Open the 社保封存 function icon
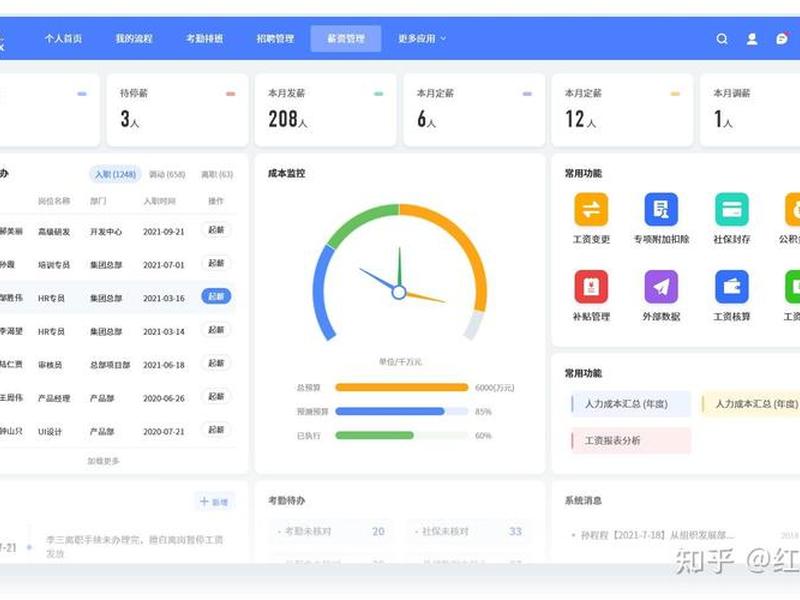Image resolution: width=800 pixels, height=600 pixels. tap(732, 209)
